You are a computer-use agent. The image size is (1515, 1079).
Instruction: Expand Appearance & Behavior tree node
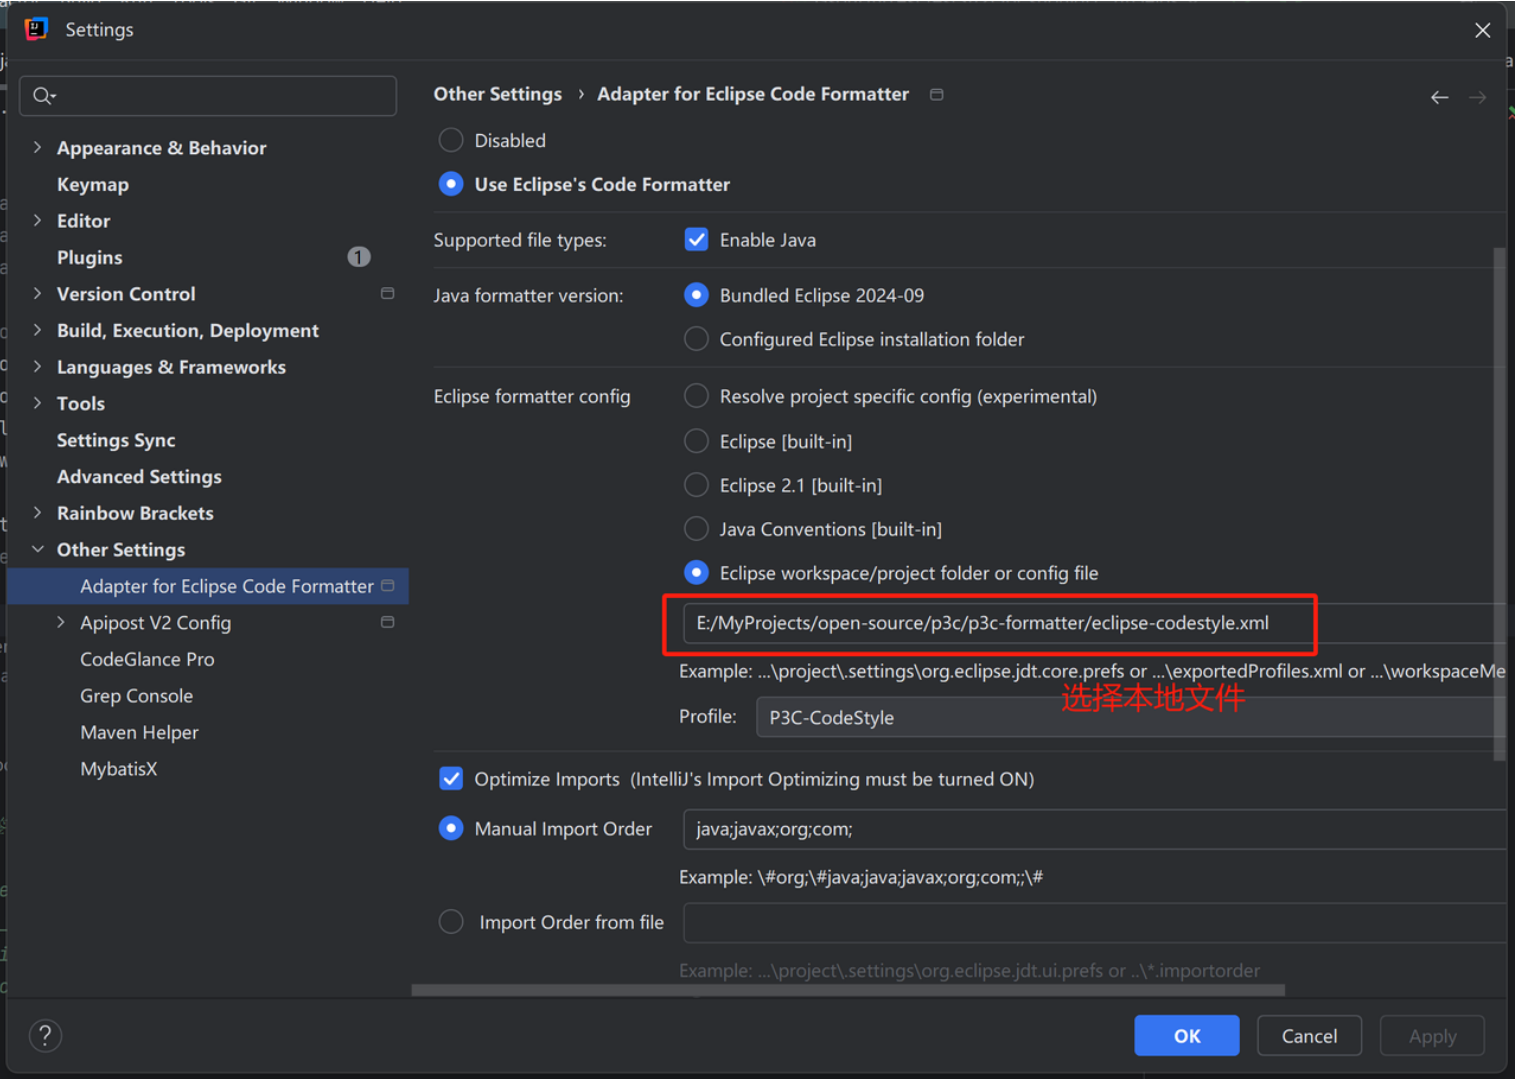tap(38, 147)
